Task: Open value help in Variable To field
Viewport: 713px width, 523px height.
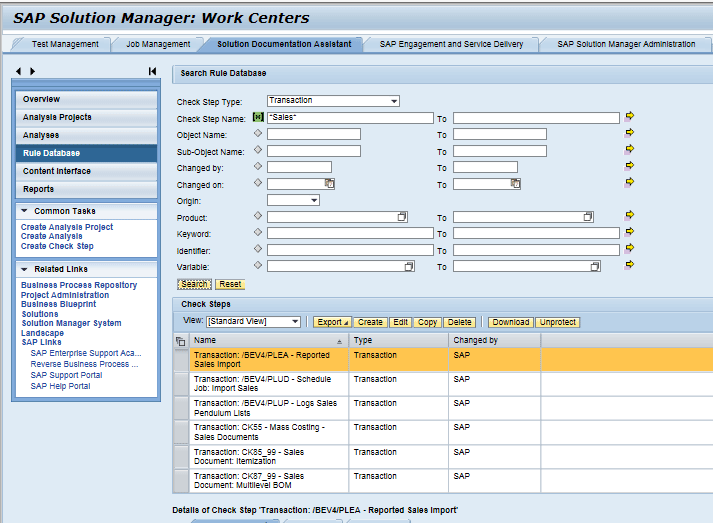Action: 595,267
